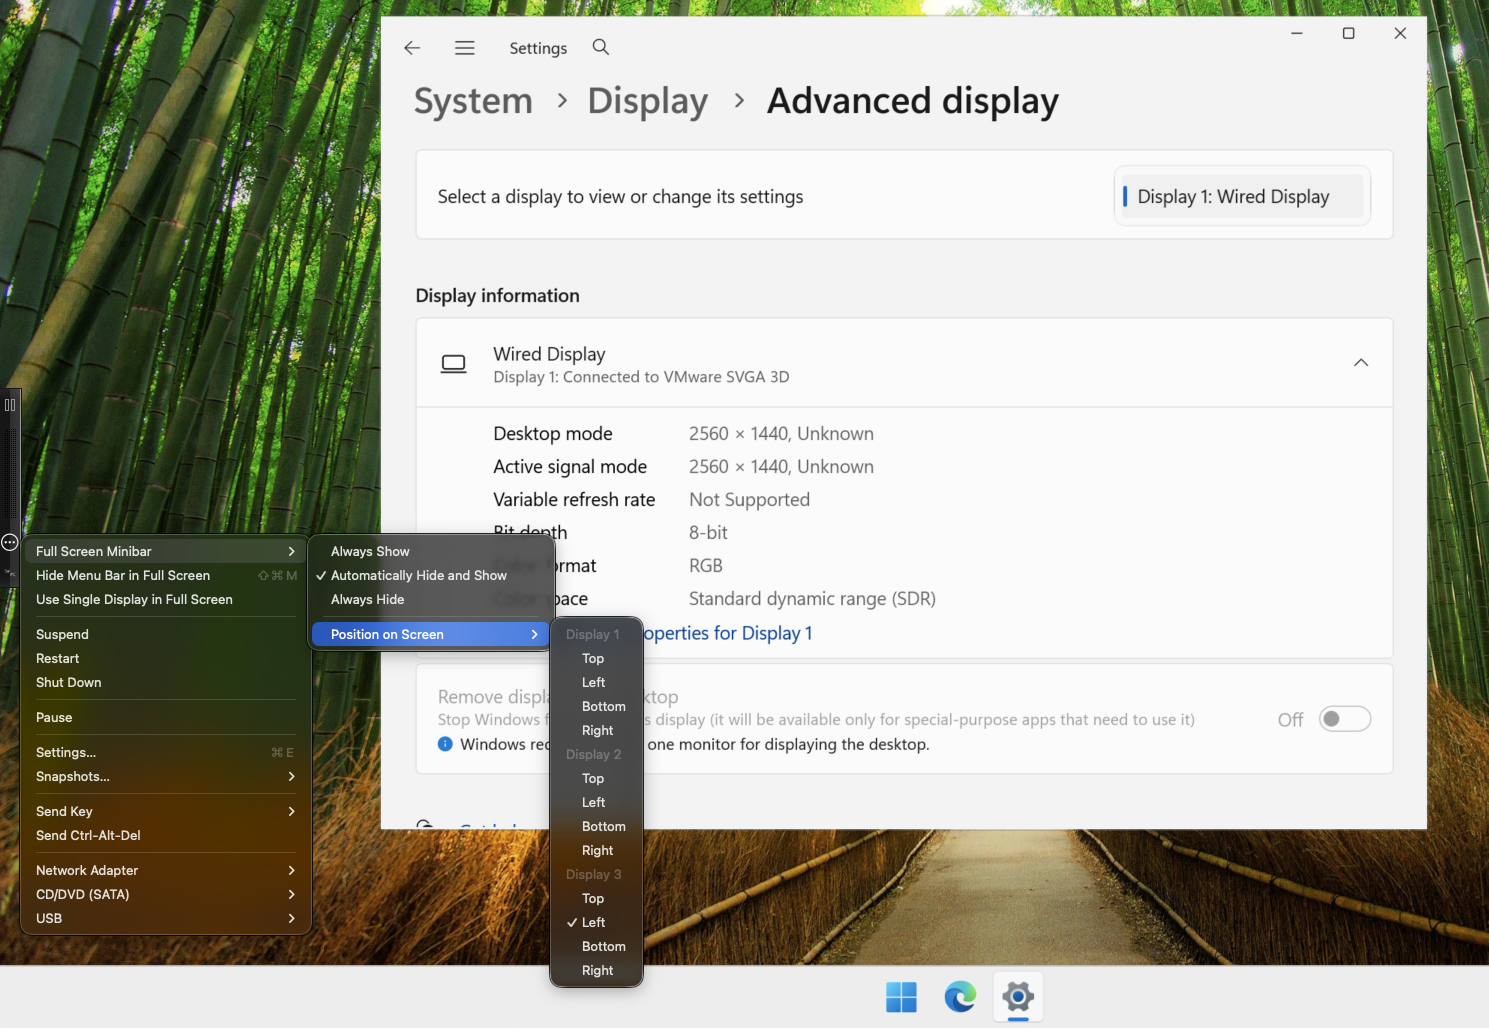Toggle the Remove display from desktop switch
The image size is (1489, 1028).
pyautogui.click(x=1344, y=719)
